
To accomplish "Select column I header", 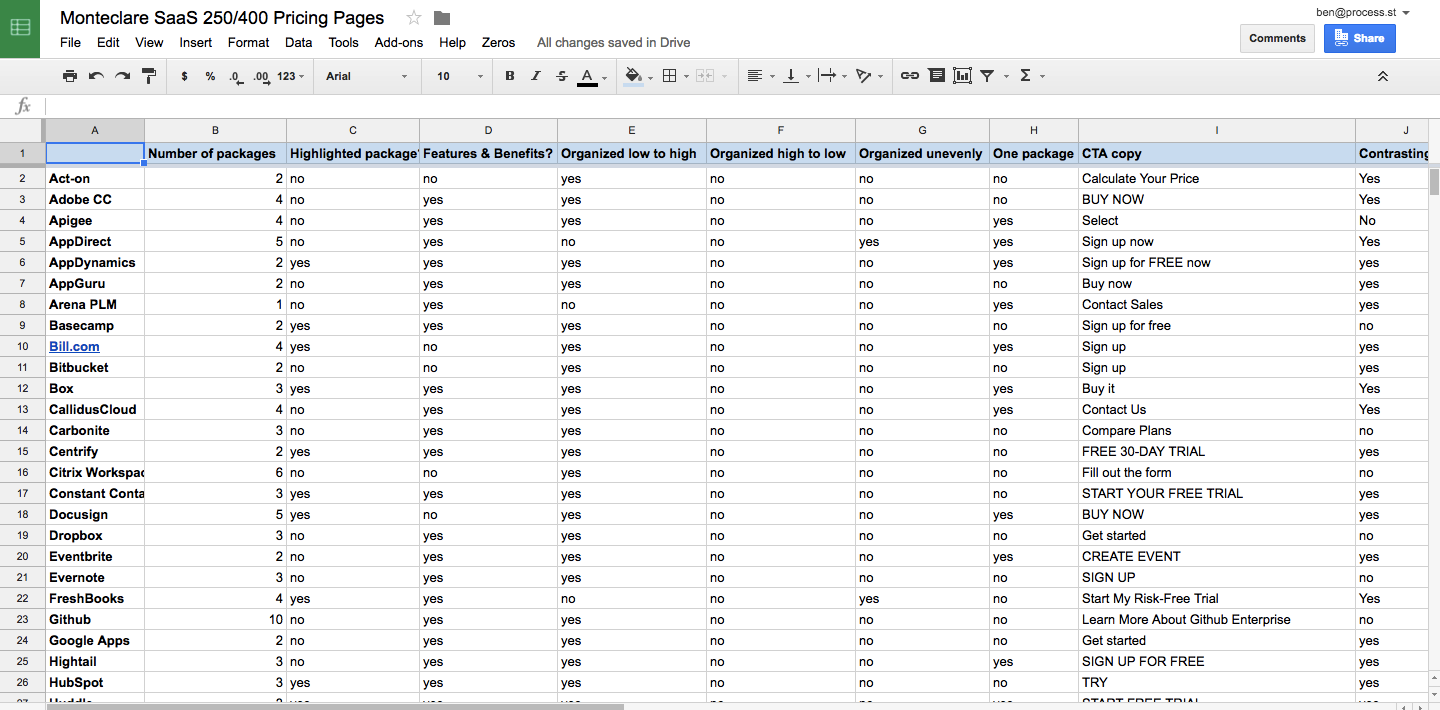I will coord(1216,130).
